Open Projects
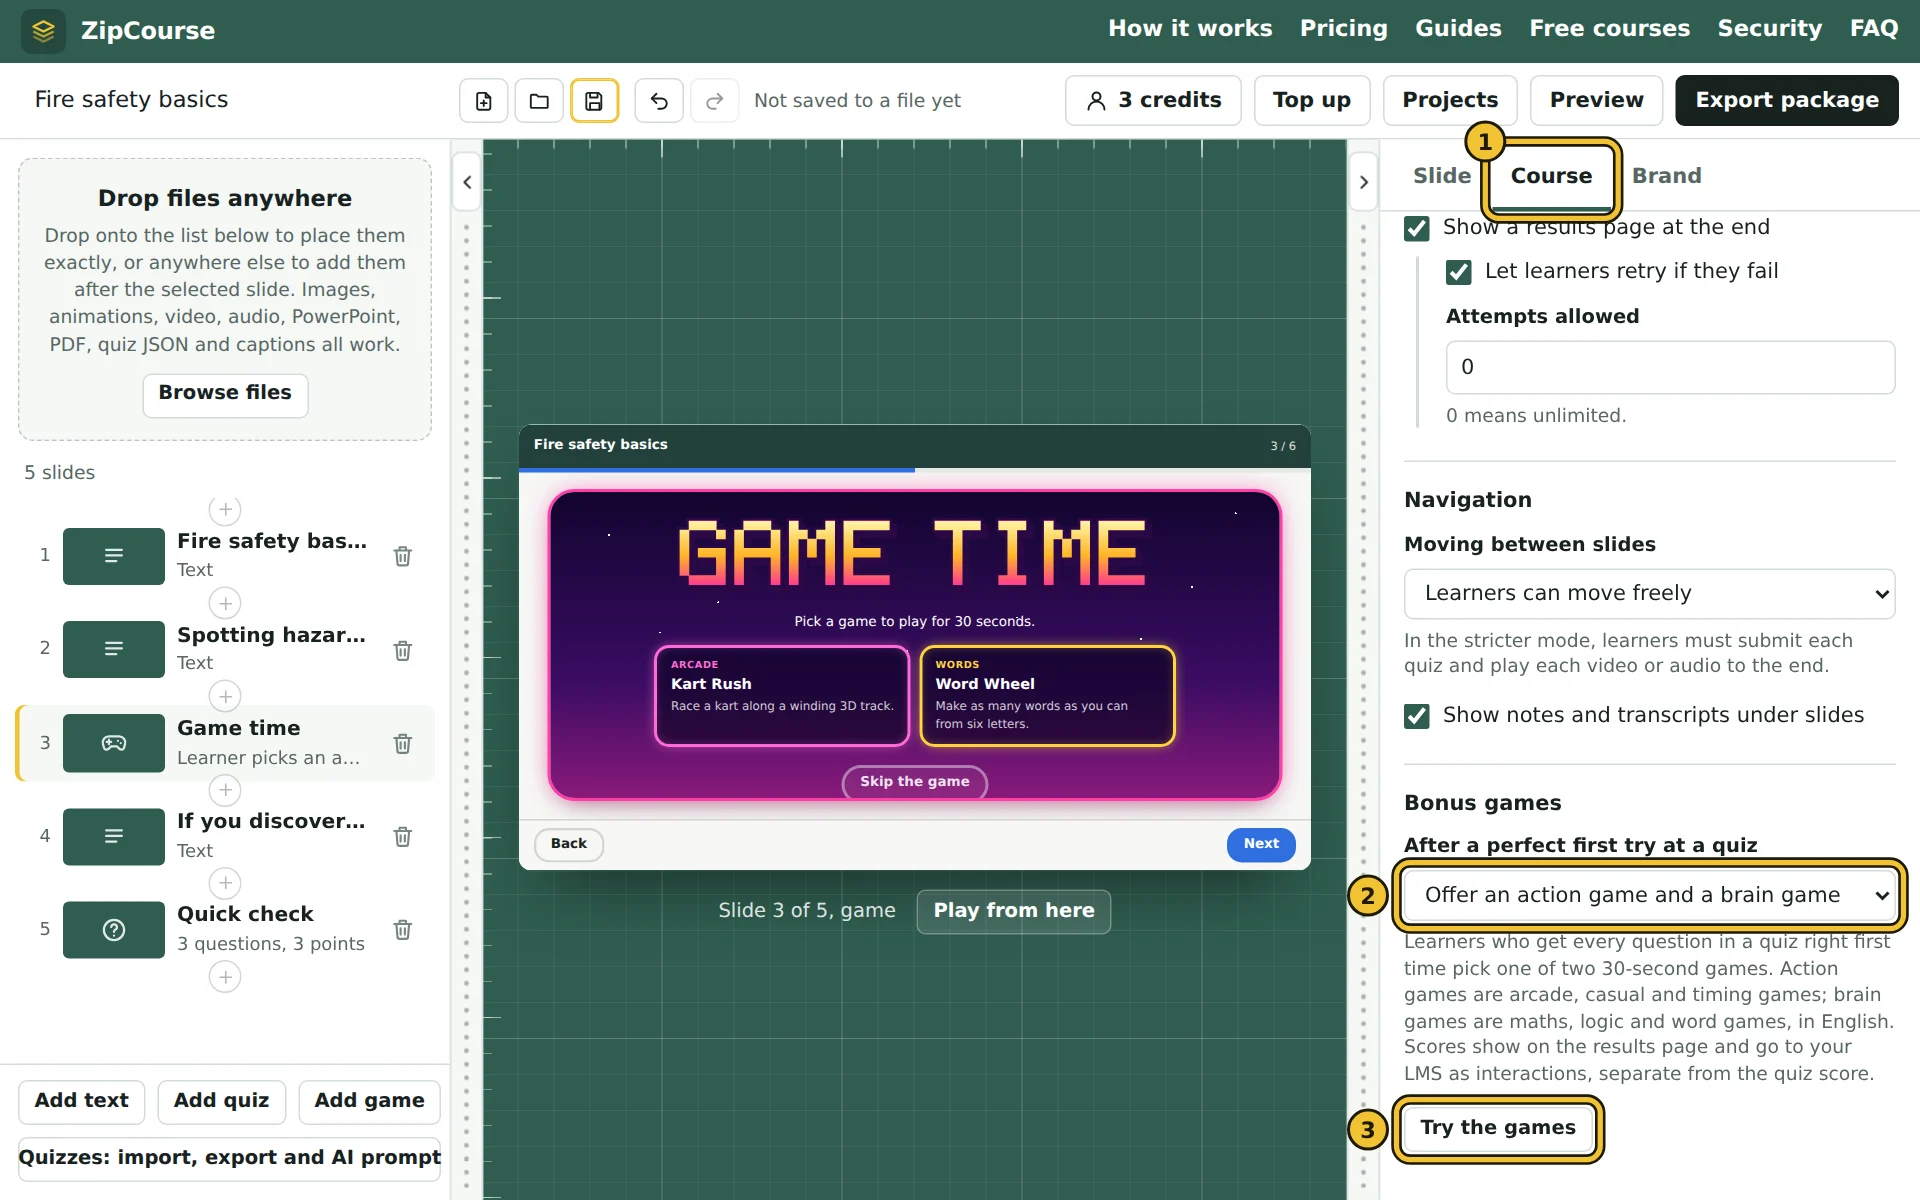This screenshot has width=1920, height=1200. coord(1450,101)
